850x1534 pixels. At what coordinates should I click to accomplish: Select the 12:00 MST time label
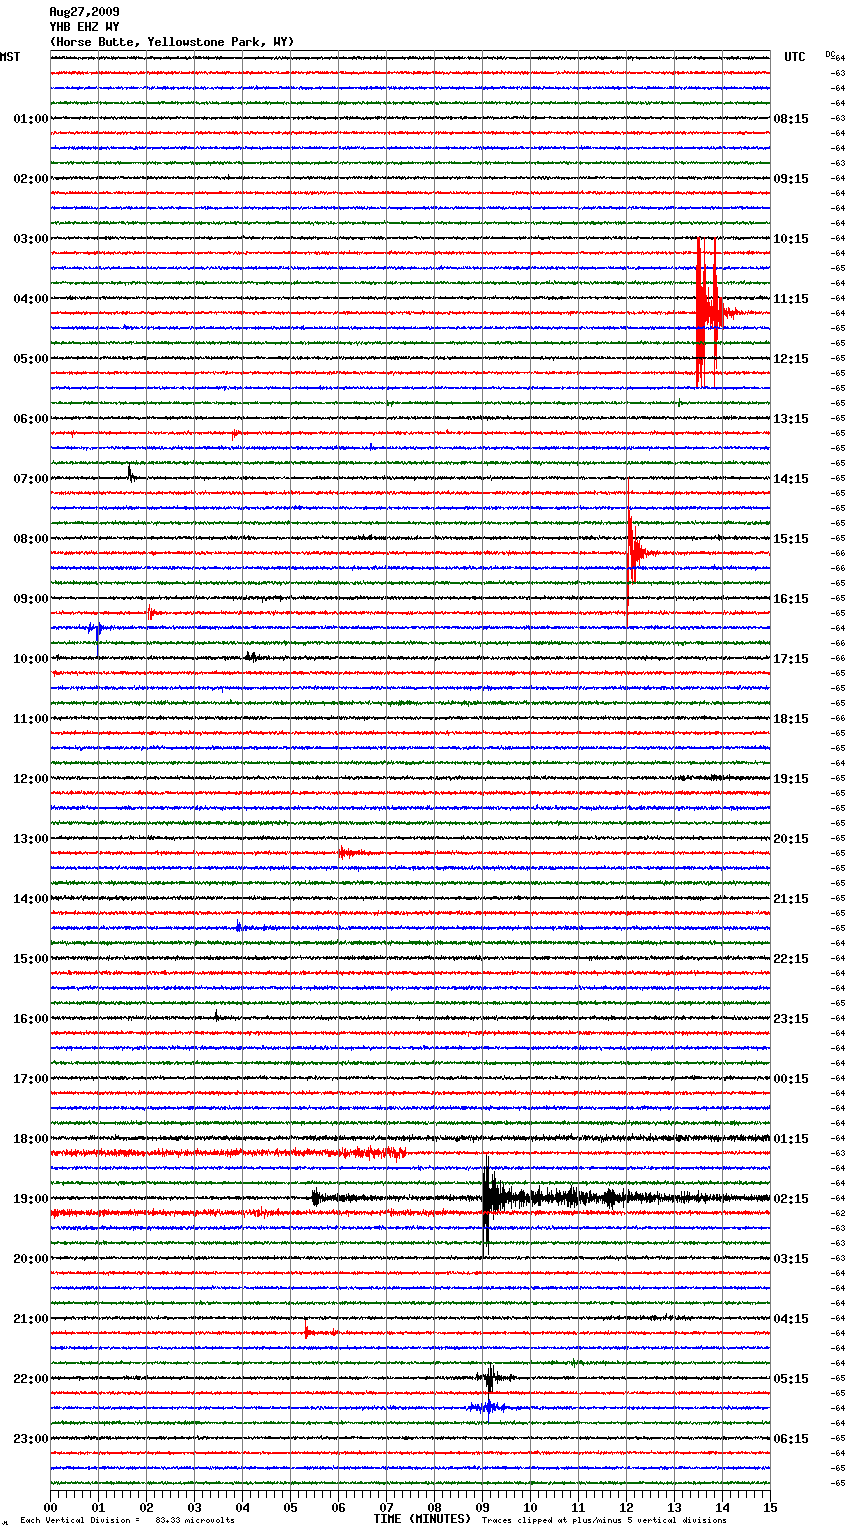pos(31,779)
